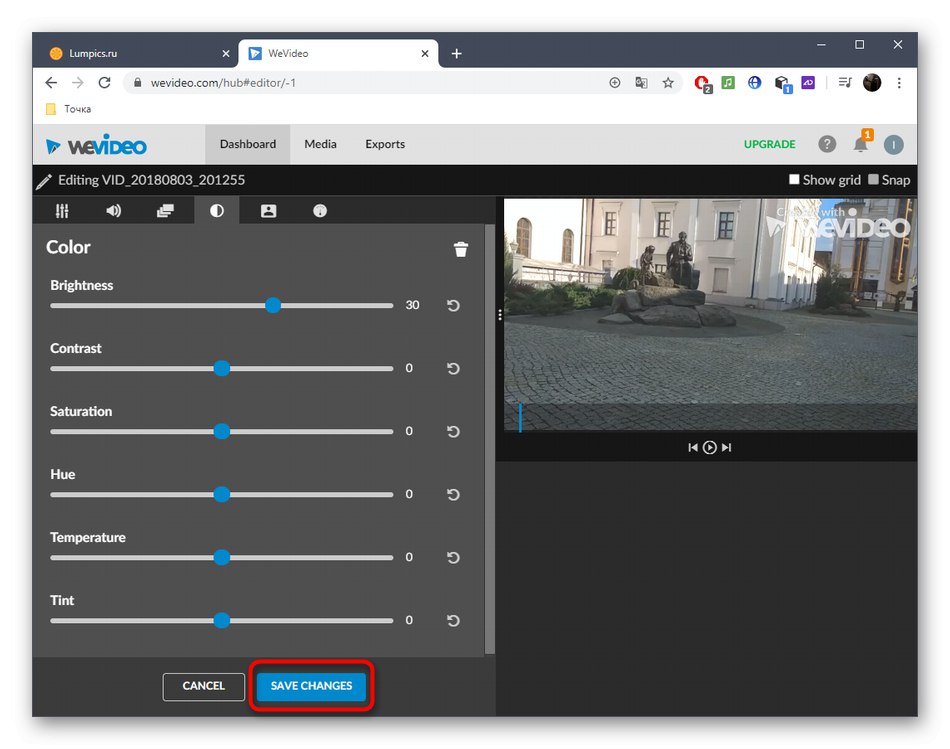Save changes with the blue button
This screenshot has height=749, width=950.
(x=311, y=686)
